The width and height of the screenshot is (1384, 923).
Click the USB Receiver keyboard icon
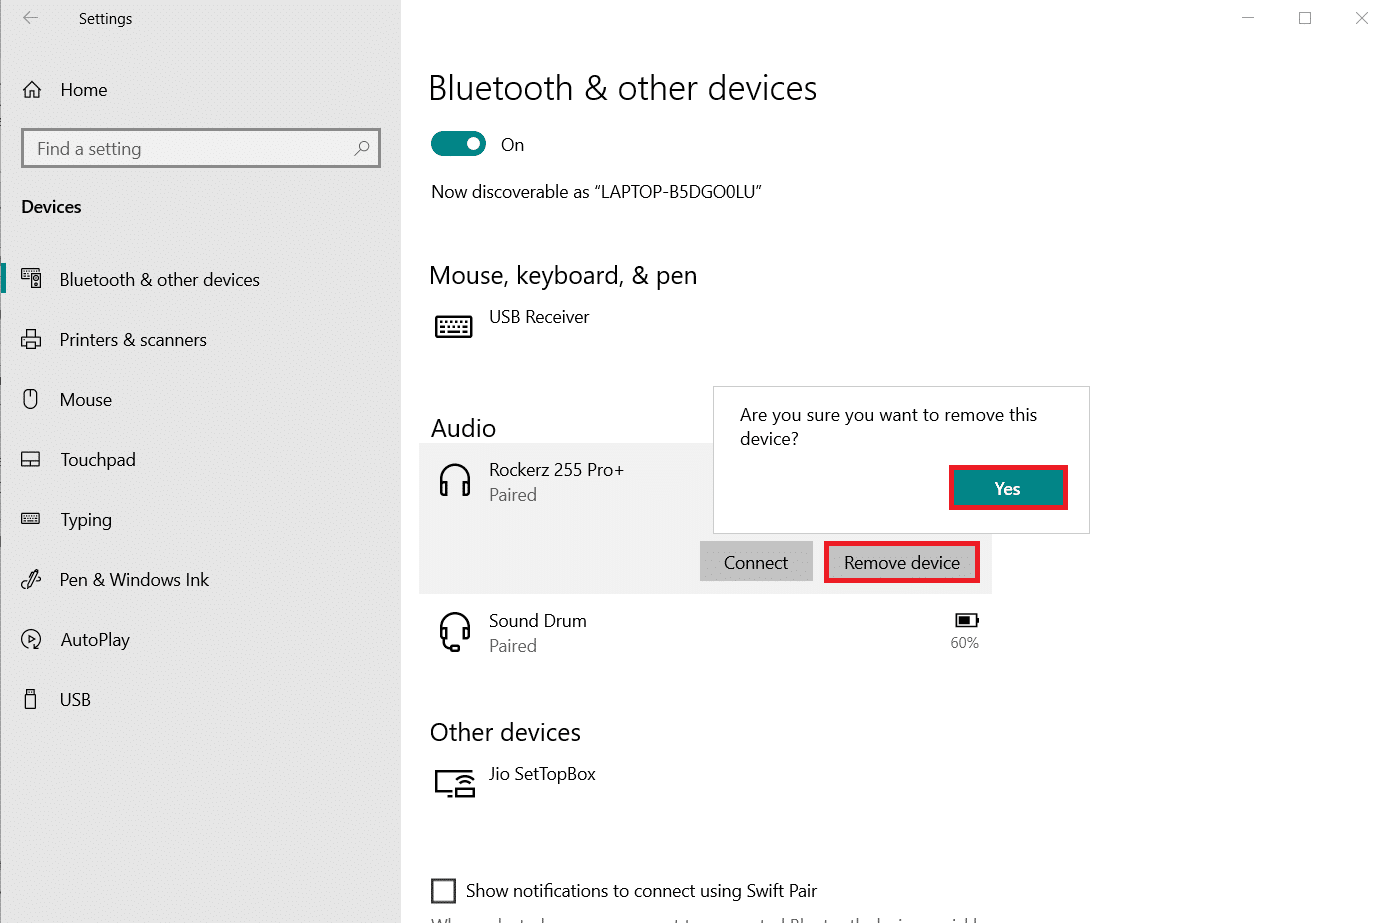click(x=454, y=326)
